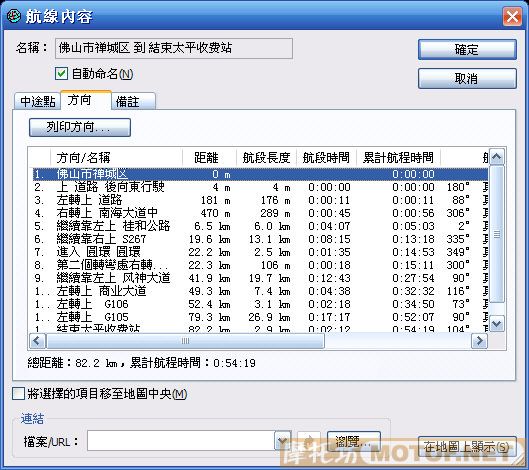Click 在地圖上顯示 button

pos(467,447)
